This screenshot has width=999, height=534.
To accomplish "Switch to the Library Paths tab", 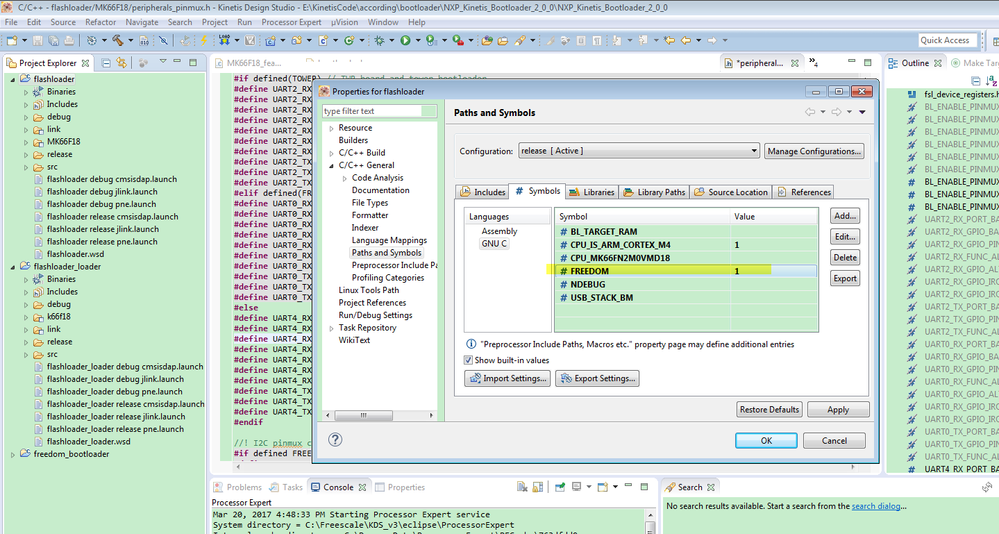I will point(654,192).
